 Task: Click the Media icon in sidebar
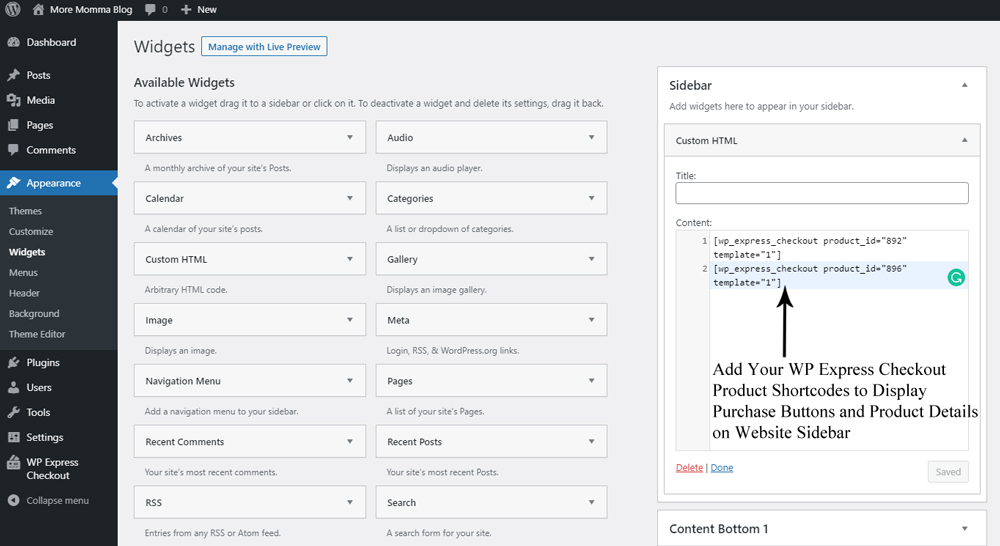pyautogui.click(x=13, y=100)
